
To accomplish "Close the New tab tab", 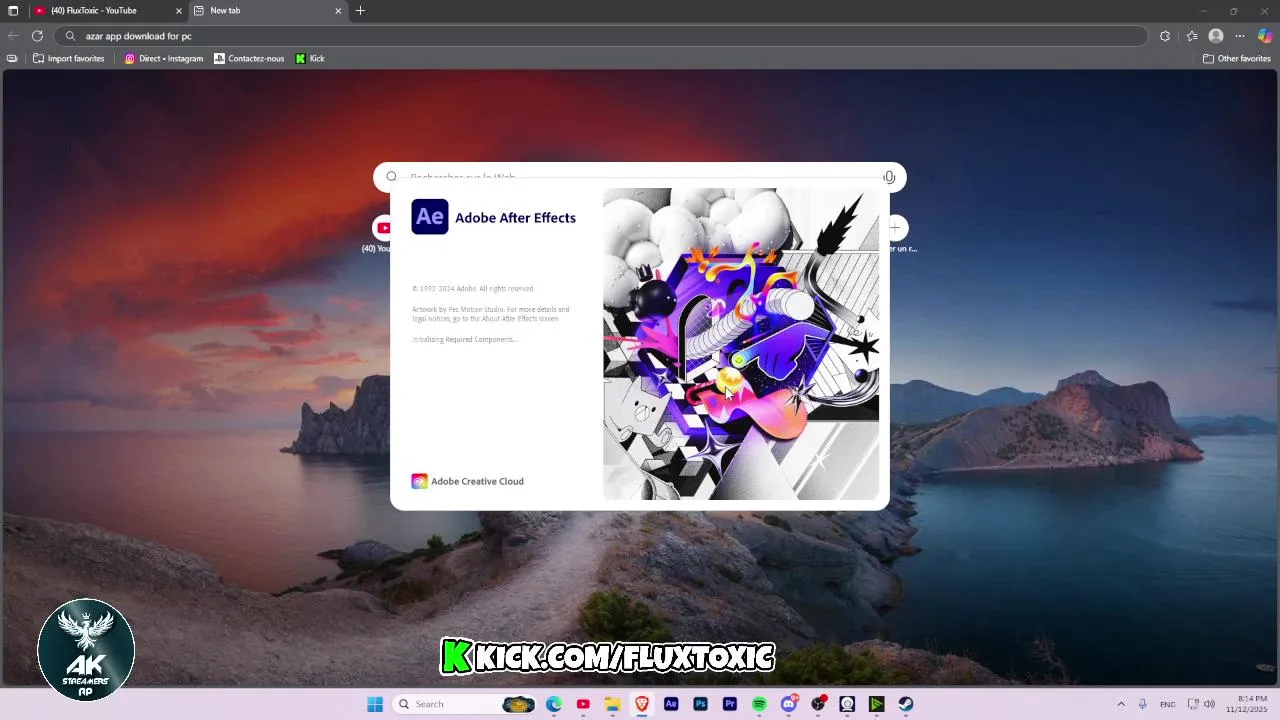I will click(x=338, y=11).
